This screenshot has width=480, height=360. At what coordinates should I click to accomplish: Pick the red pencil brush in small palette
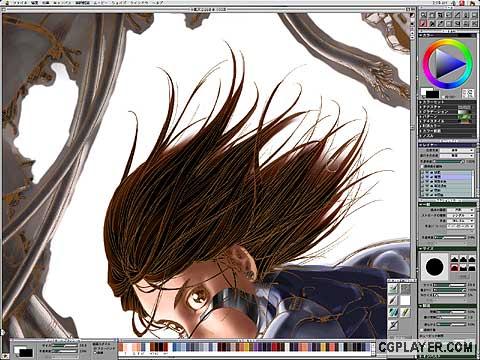point(393,300)
